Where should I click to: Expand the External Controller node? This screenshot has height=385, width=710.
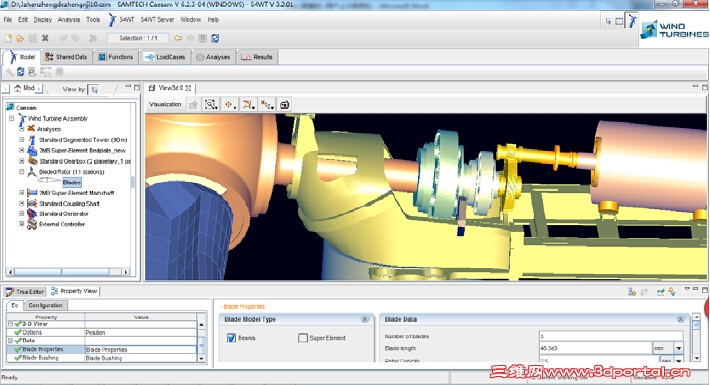point(21,224)
